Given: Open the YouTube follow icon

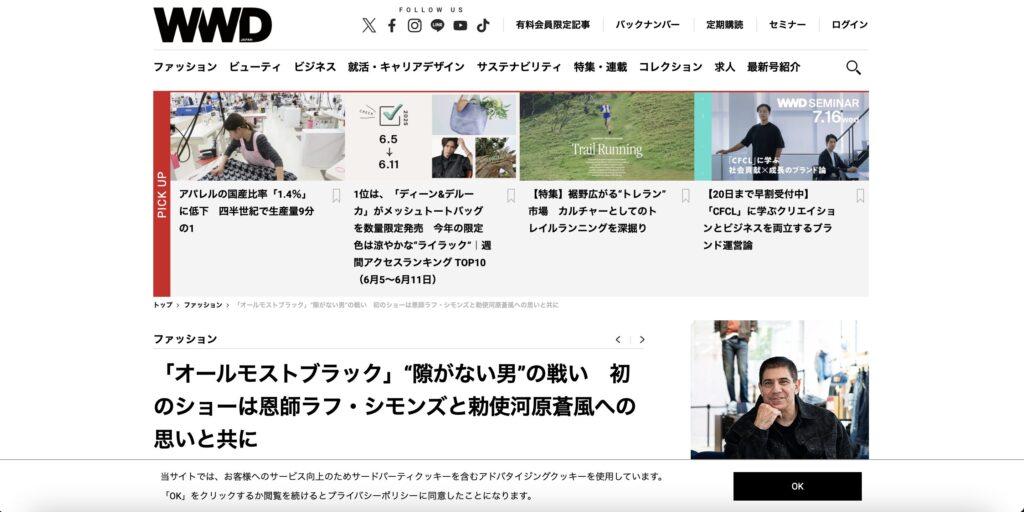Looking at the screenshot, I should pyautogui.click(x=460, y=25).
